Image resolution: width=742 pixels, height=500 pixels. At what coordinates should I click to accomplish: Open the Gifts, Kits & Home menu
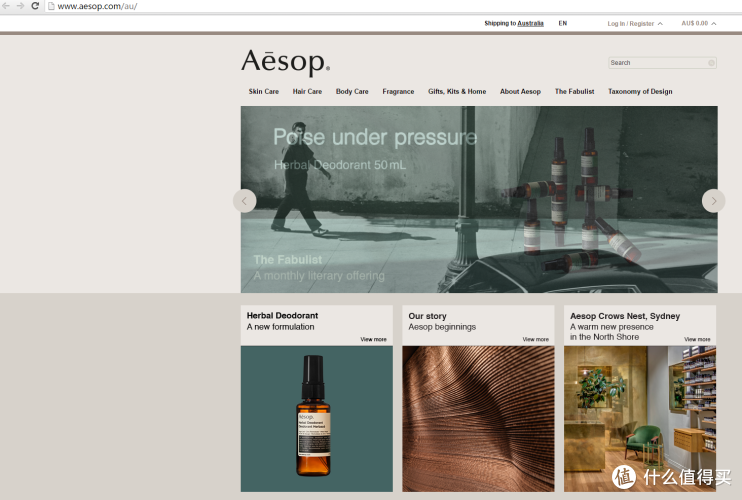(457, 91)
